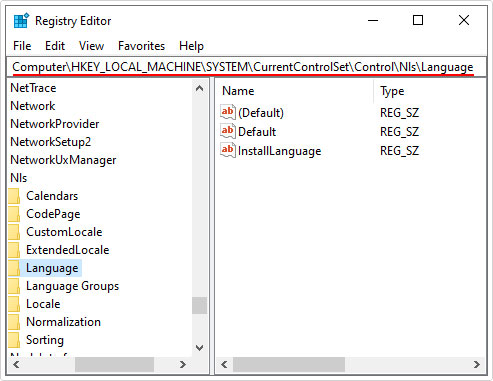493x381 pixels.
Task: Click the Registry Editor app icon in title bar
Action: [x=21, y=21]
